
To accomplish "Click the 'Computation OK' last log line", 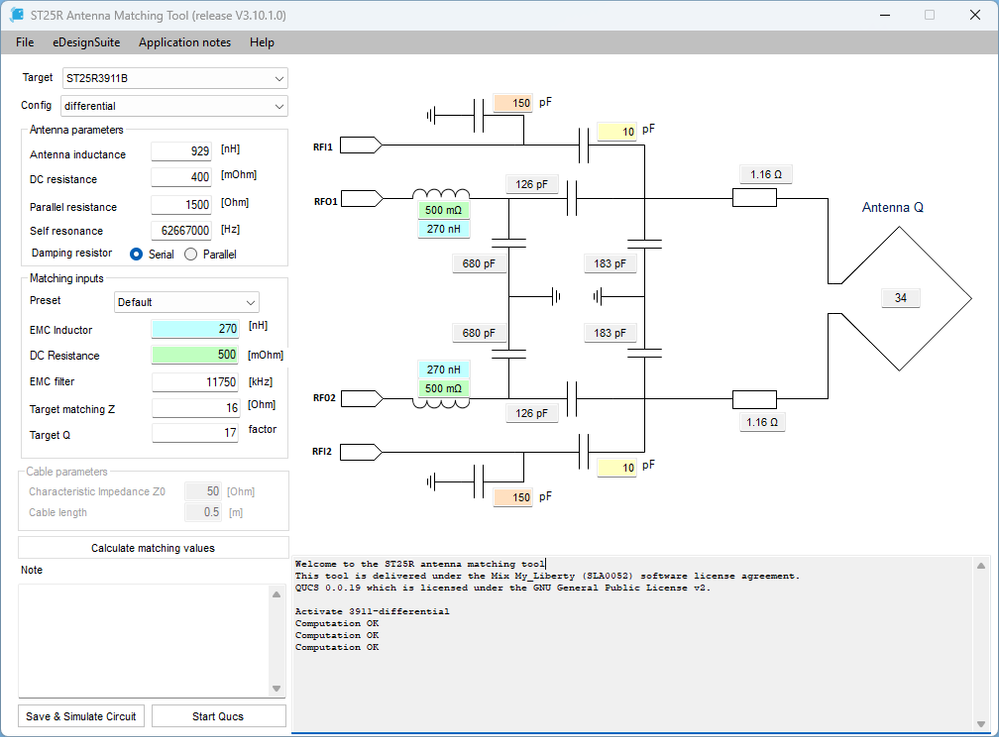I will [336, 647].
